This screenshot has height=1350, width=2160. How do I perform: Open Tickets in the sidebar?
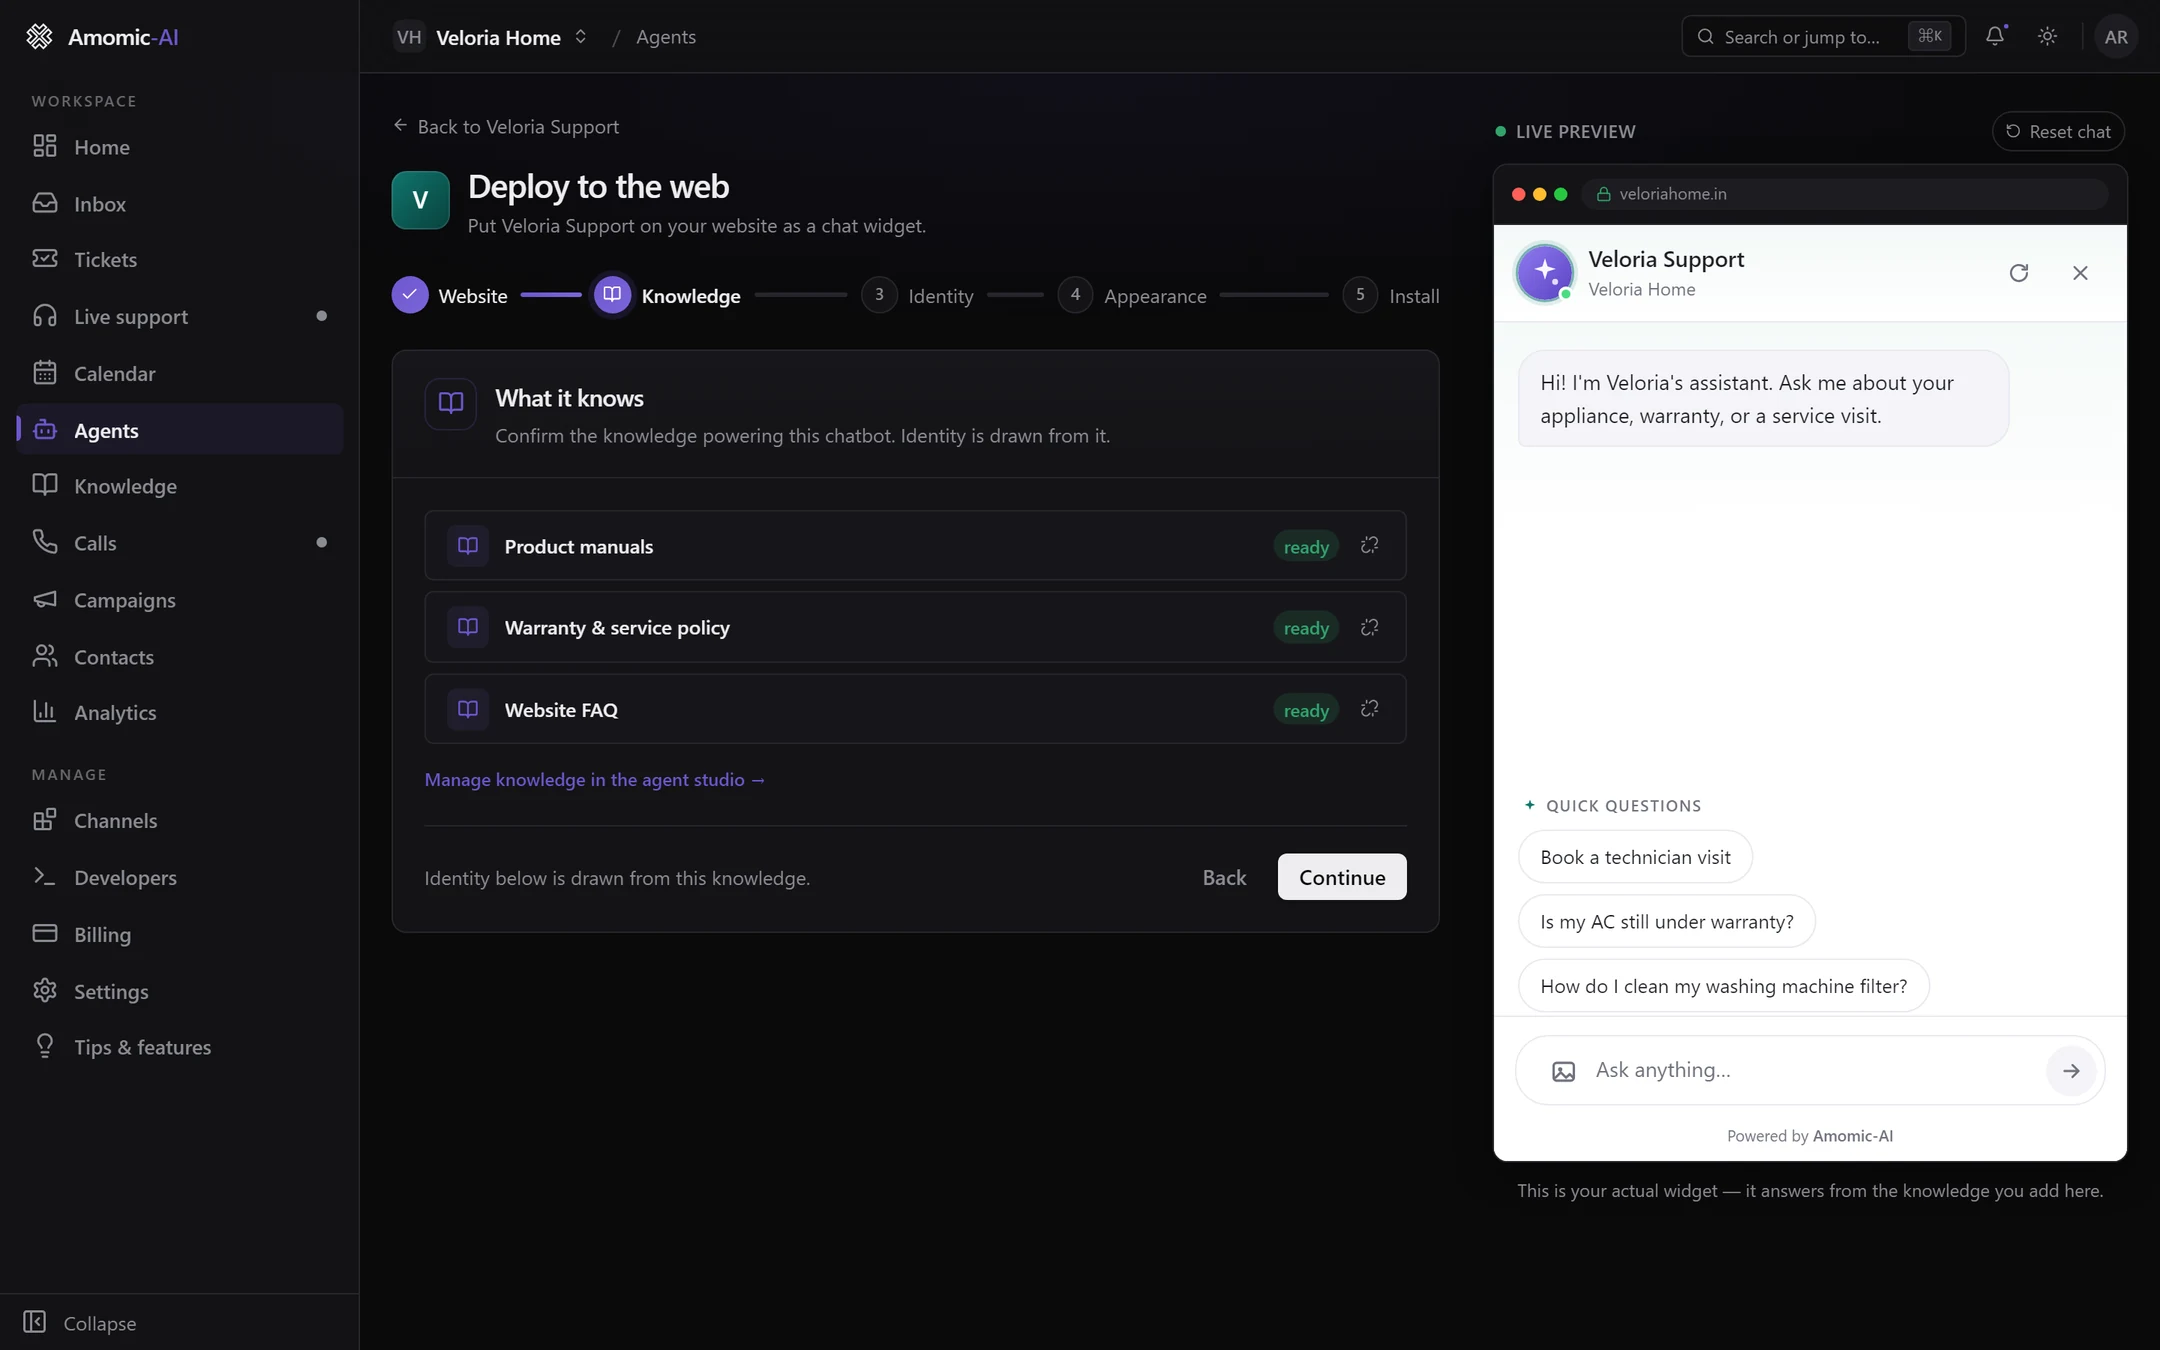180,260
